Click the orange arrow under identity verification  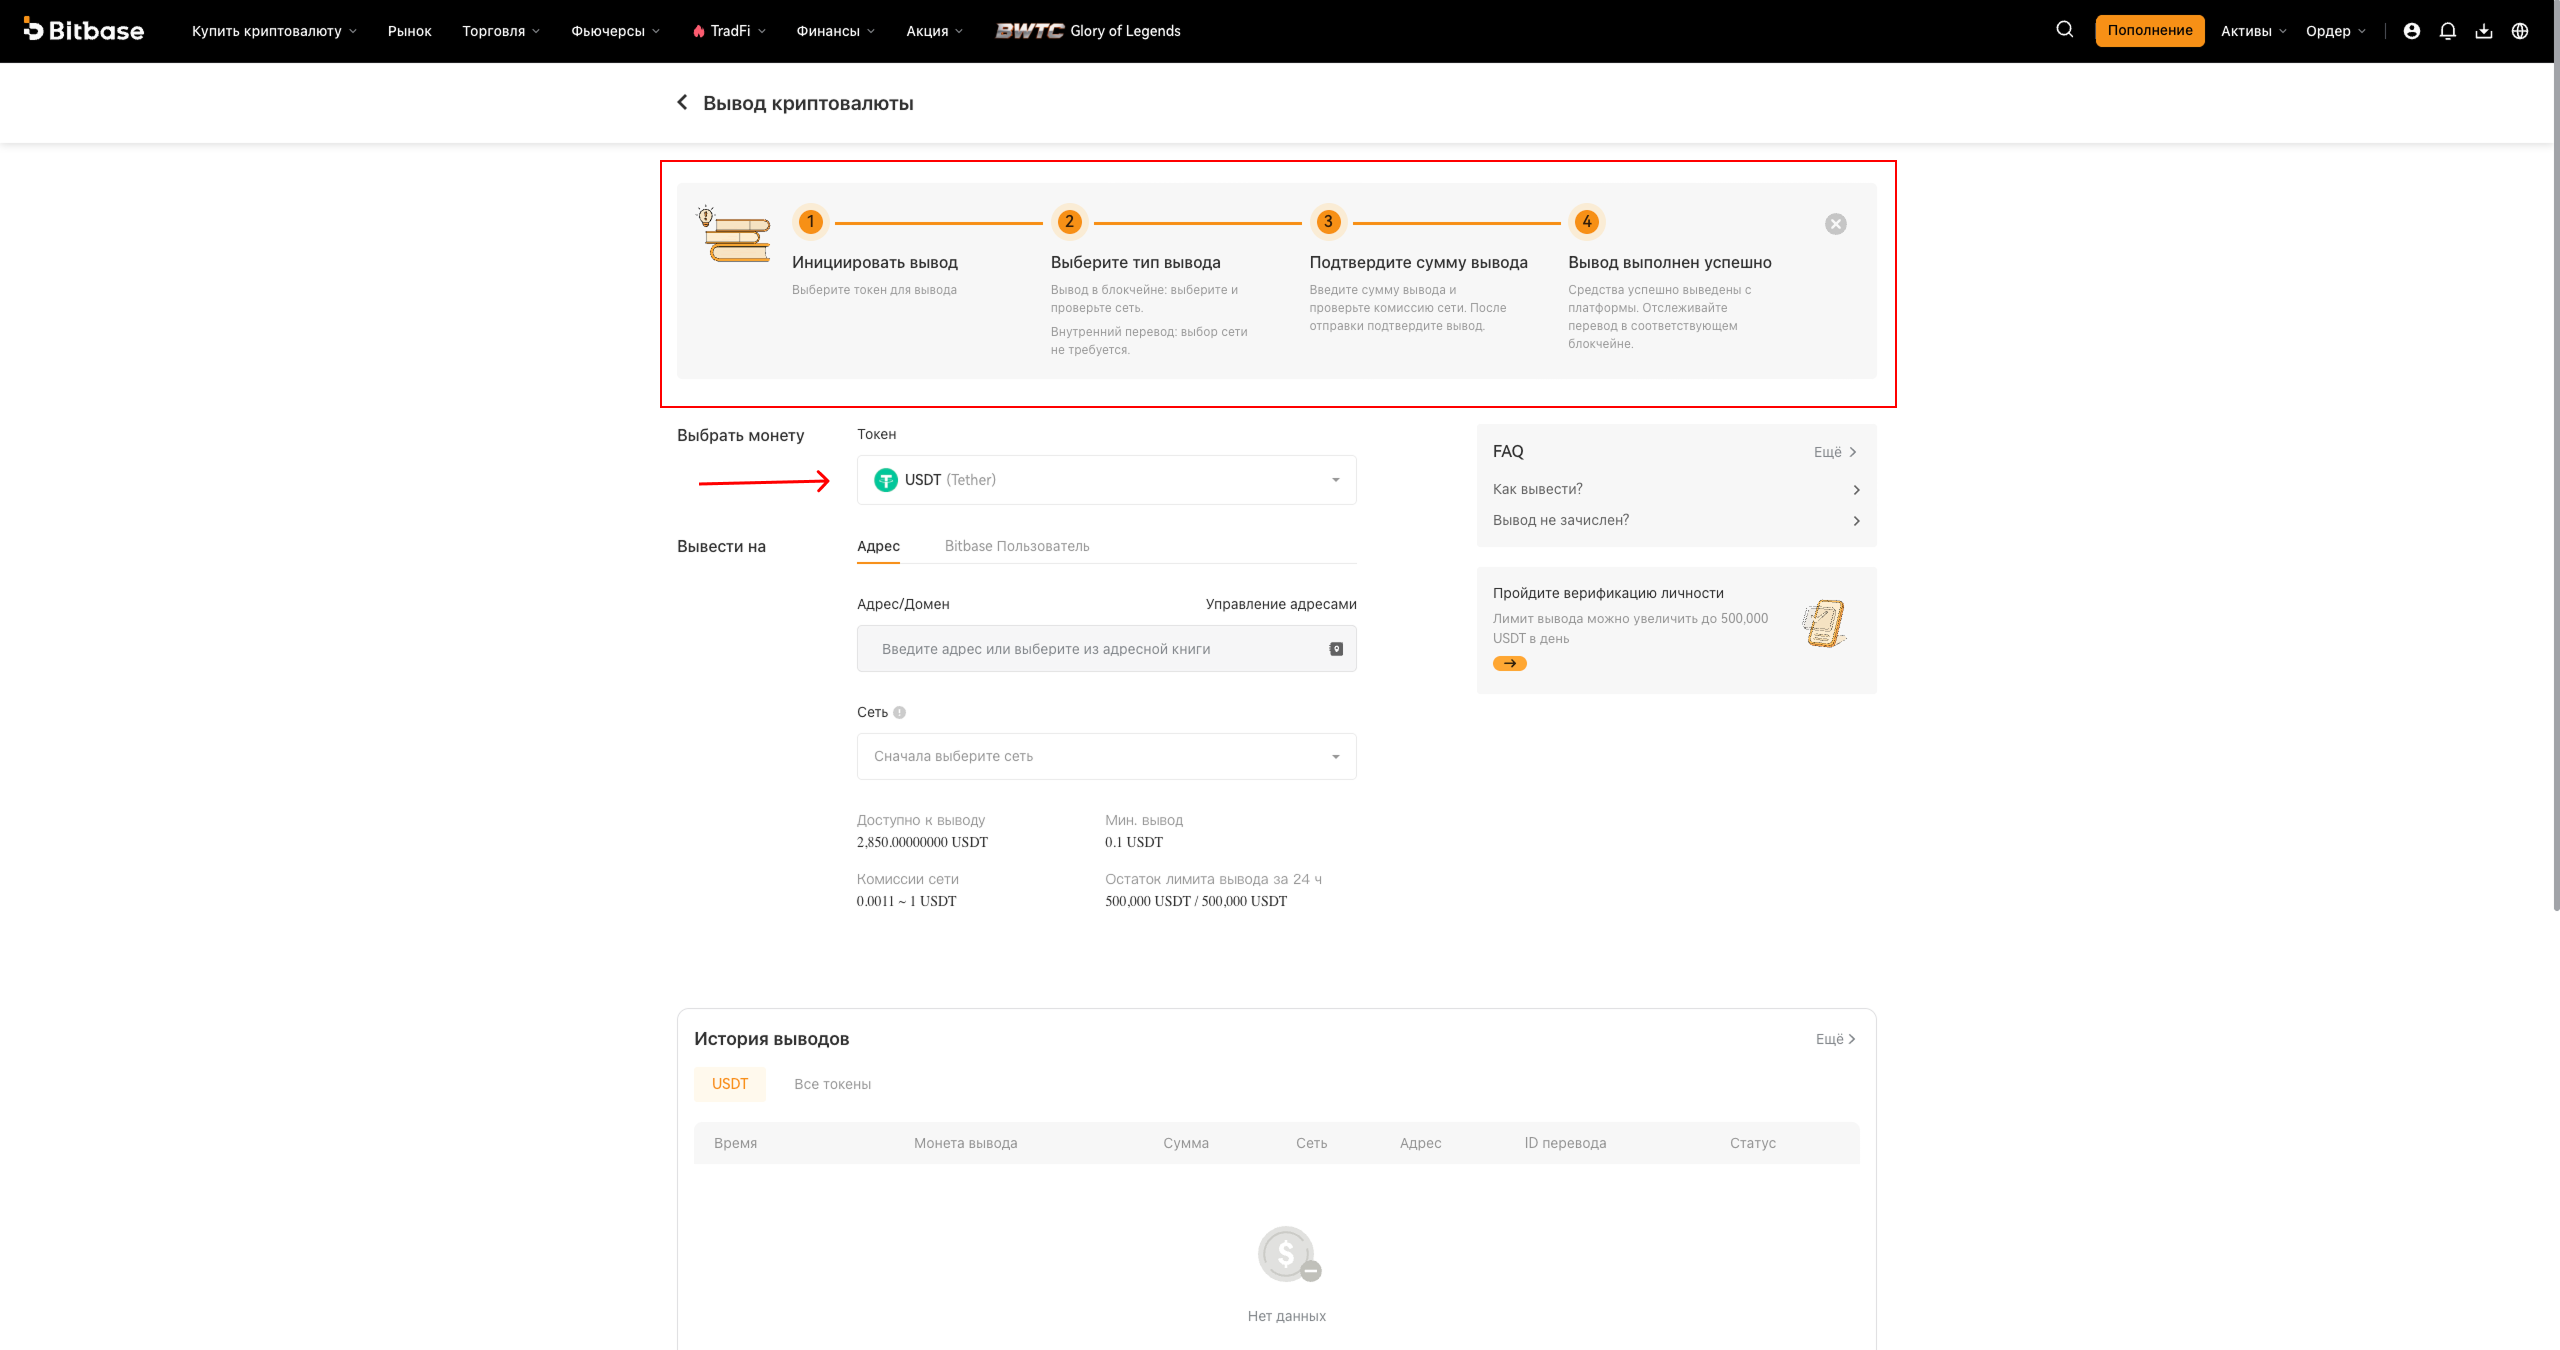[x=1509, y=663]
